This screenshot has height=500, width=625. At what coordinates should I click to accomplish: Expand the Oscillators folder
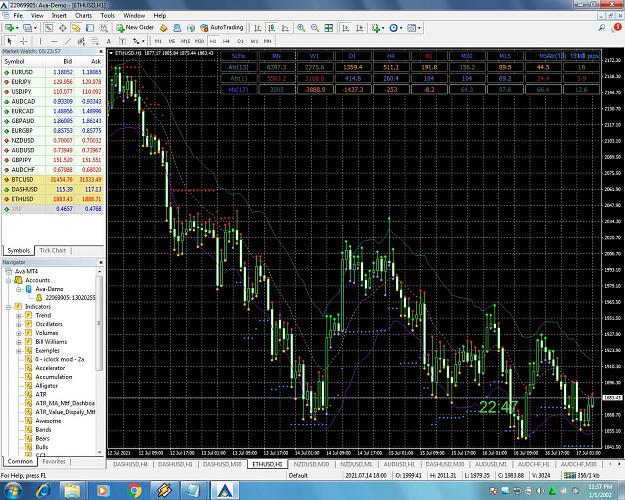[19, 325]
